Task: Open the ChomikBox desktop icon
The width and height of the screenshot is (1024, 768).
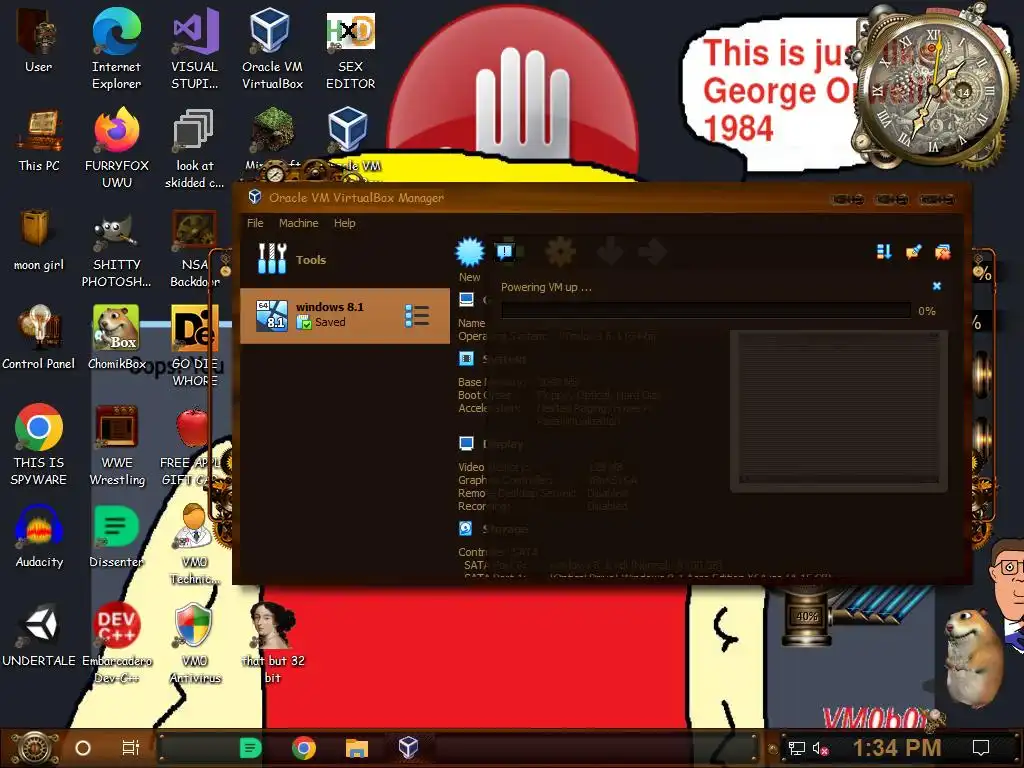Action: (116, 338)
